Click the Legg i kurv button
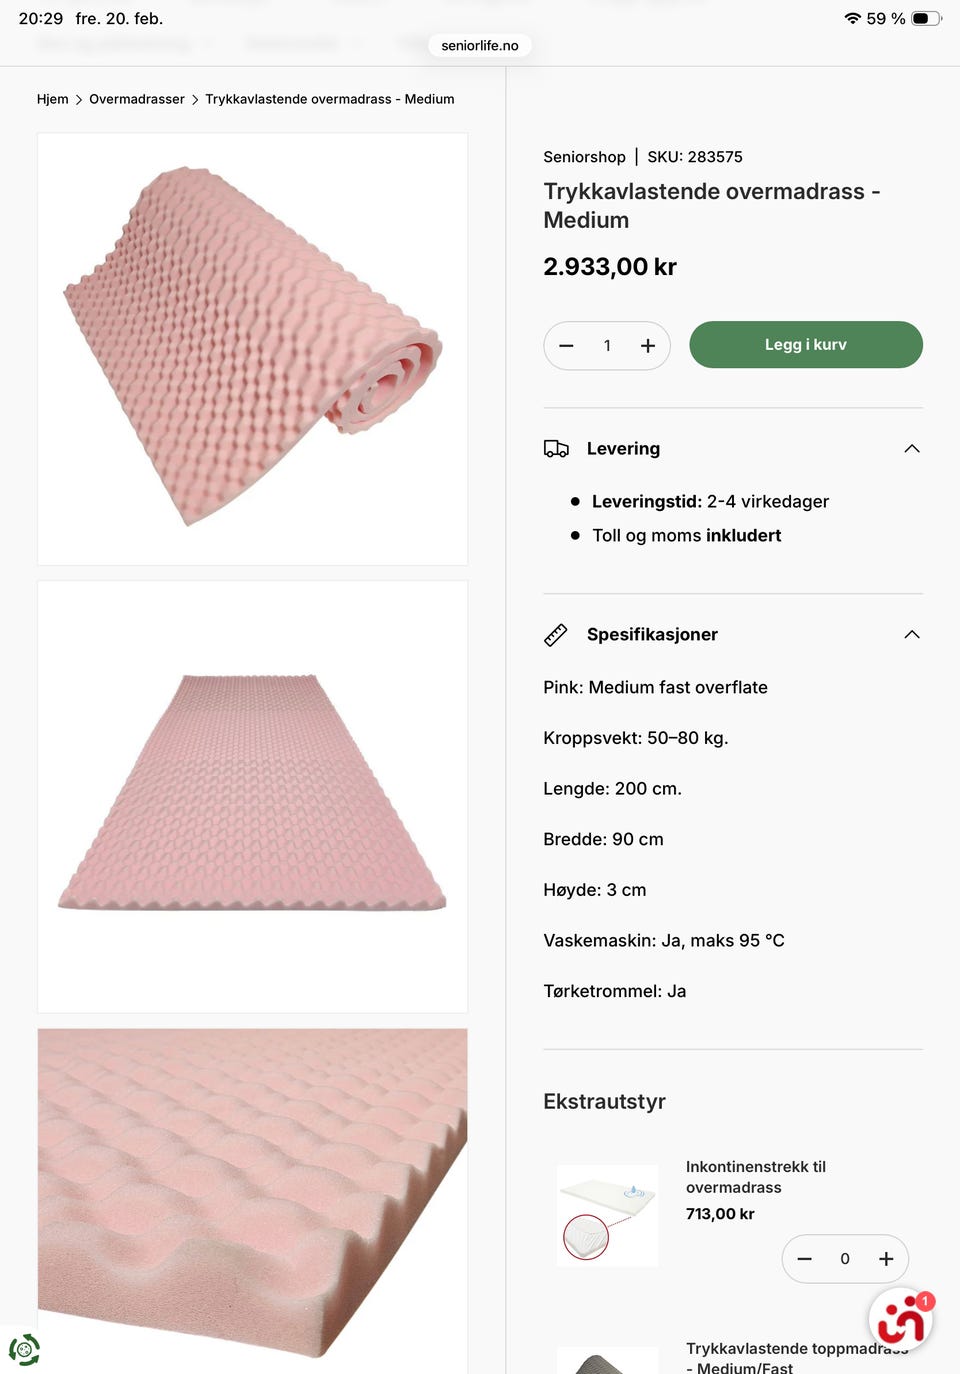Screen dimensions: 960x1374 [805, 345]
